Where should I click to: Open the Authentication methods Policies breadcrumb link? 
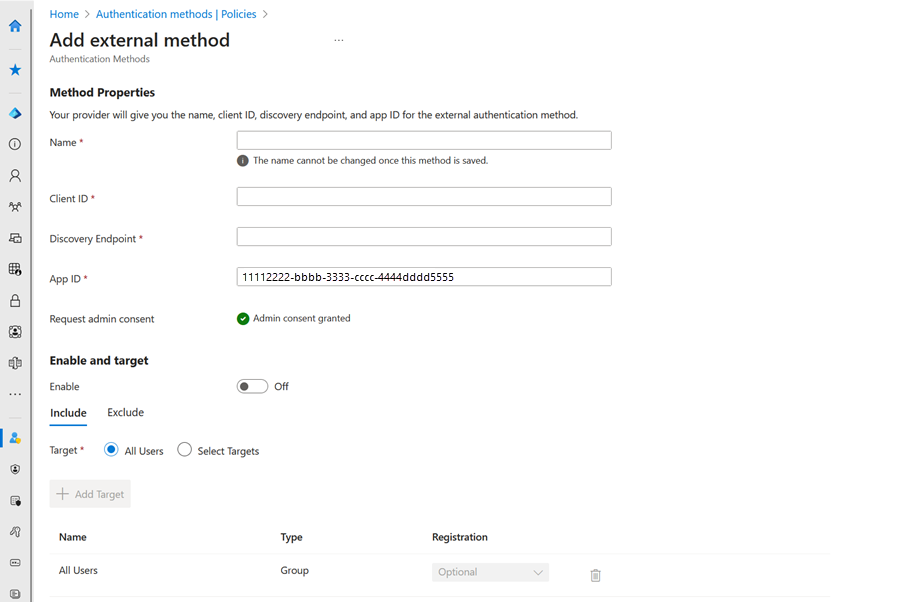pos(175,14)
